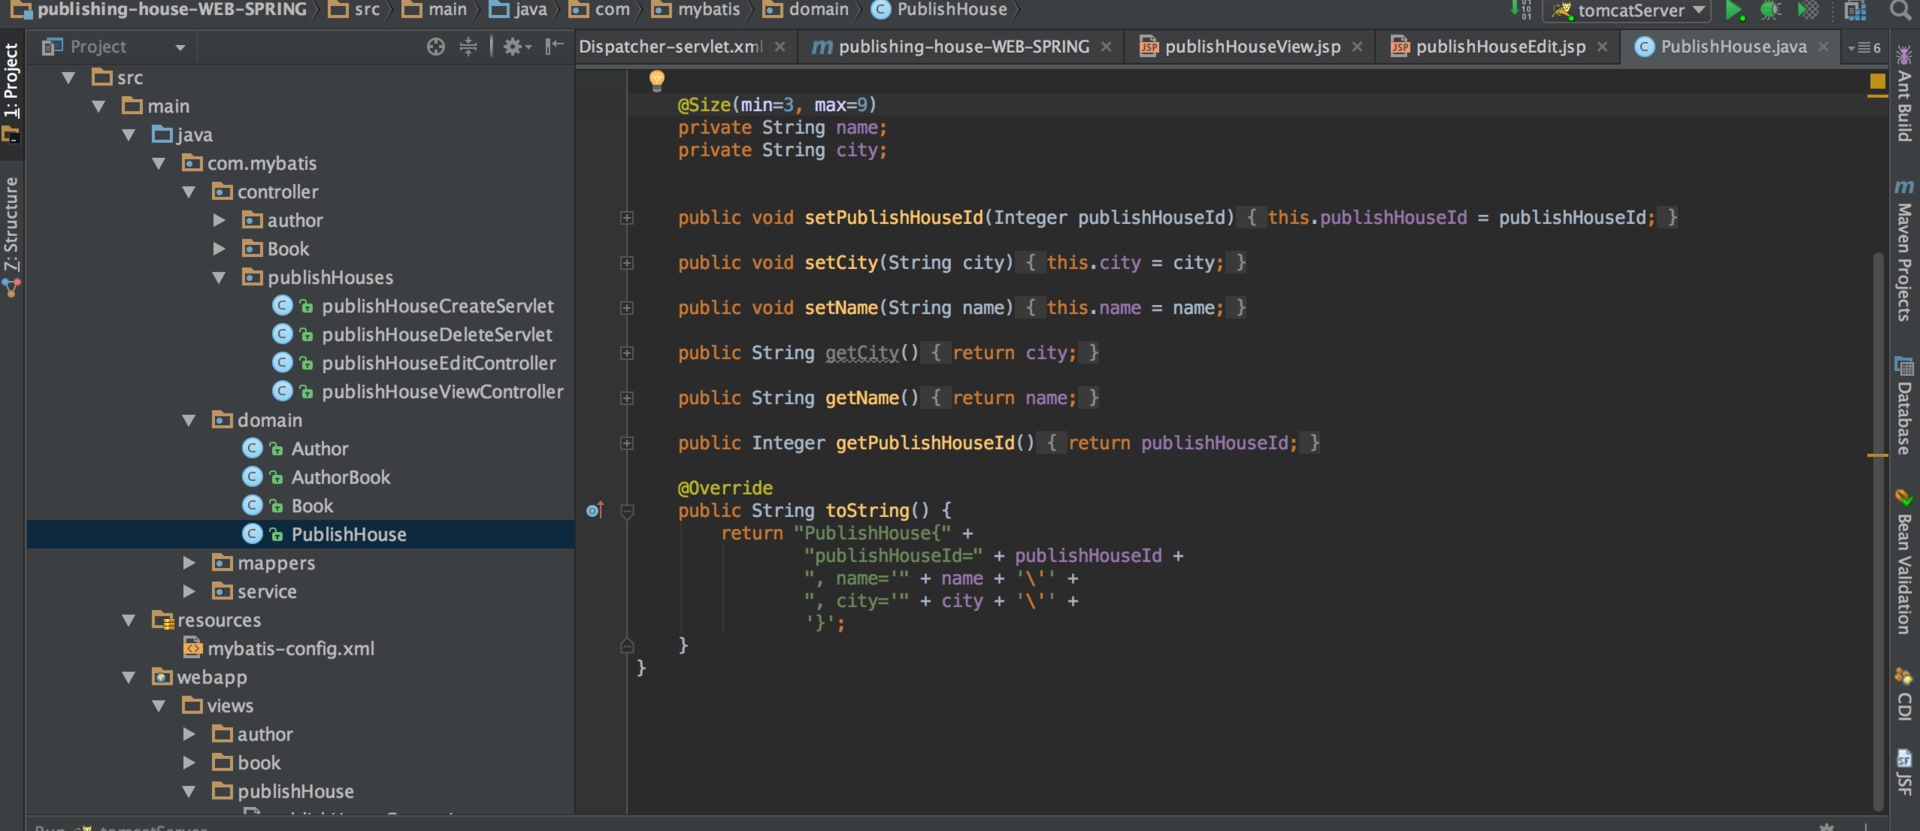Open publishHouseEditController class

click(438, 363)
